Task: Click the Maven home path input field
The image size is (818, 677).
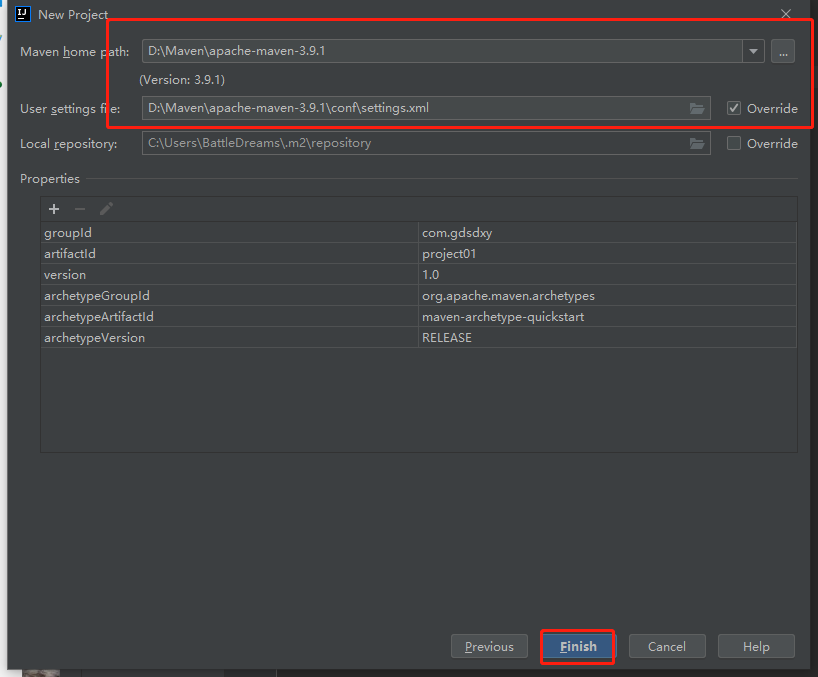Action: pos(442,51)
